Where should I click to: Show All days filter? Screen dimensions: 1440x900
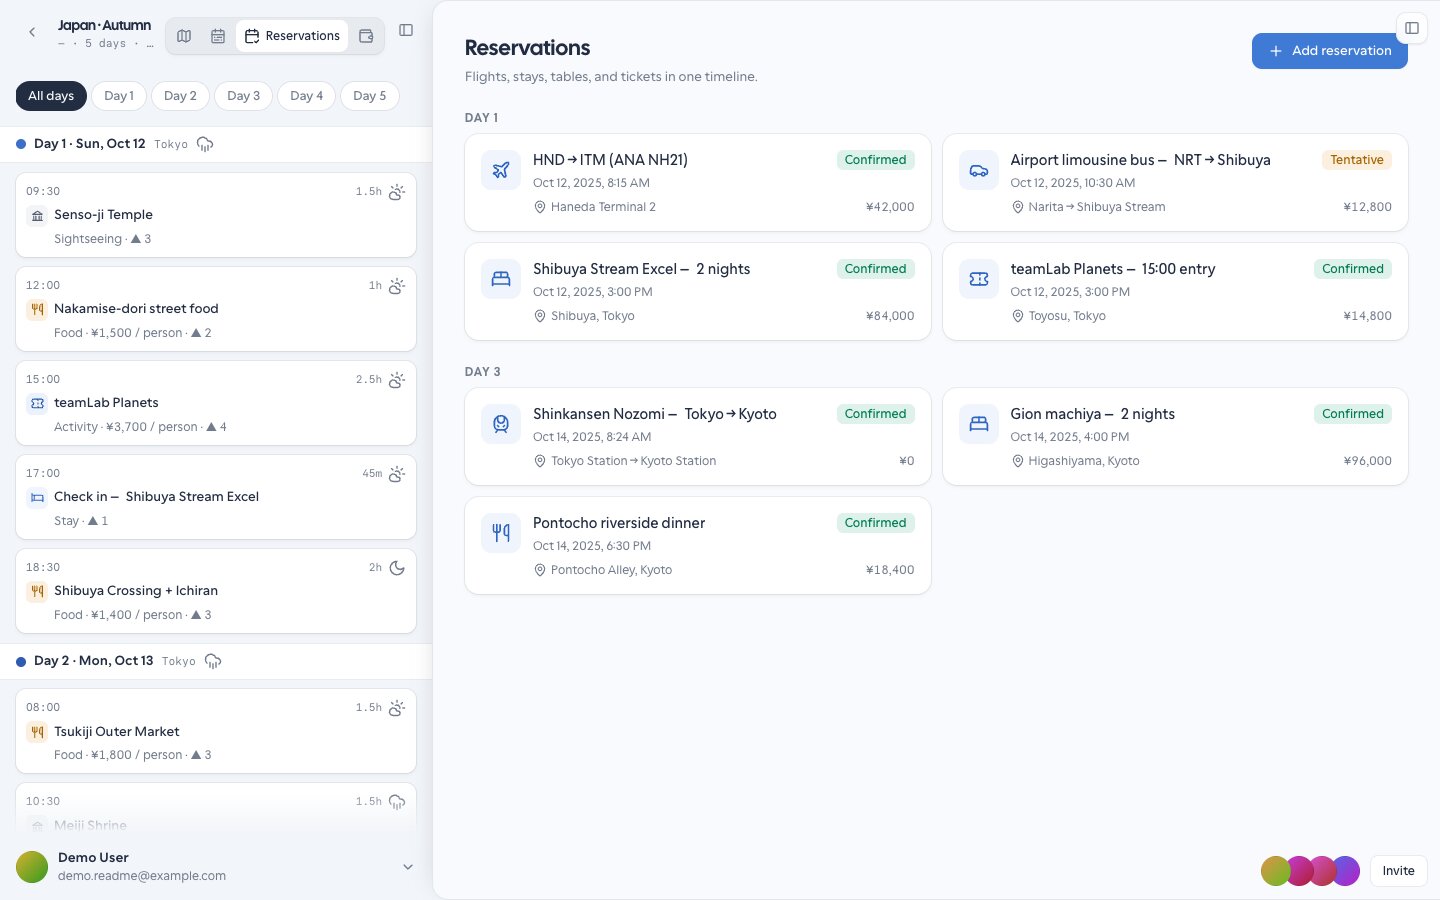coord(51,96)
